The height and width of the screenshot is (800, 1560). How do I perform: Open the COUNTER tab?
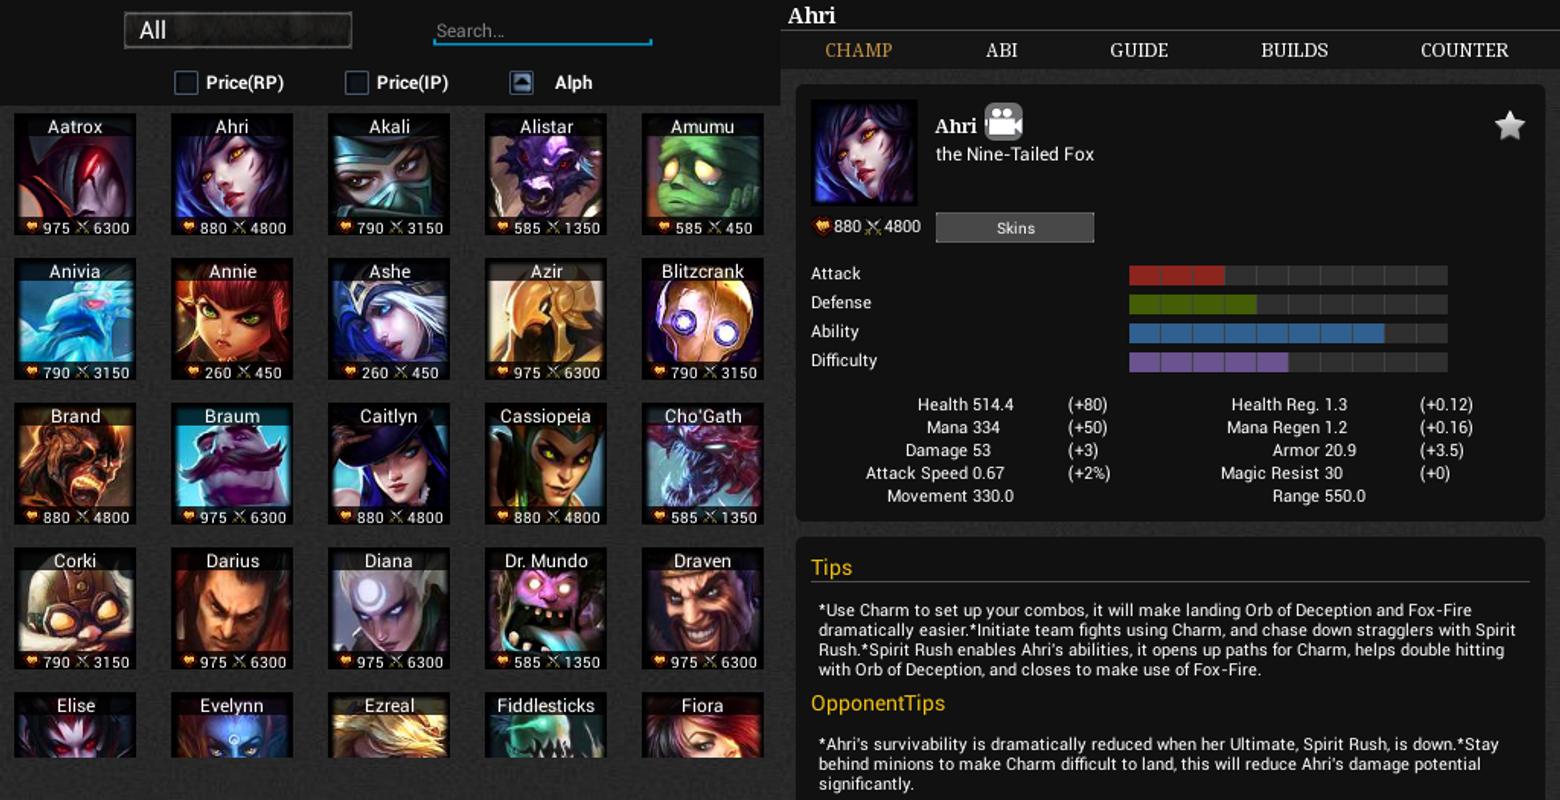click(1464, 50)
